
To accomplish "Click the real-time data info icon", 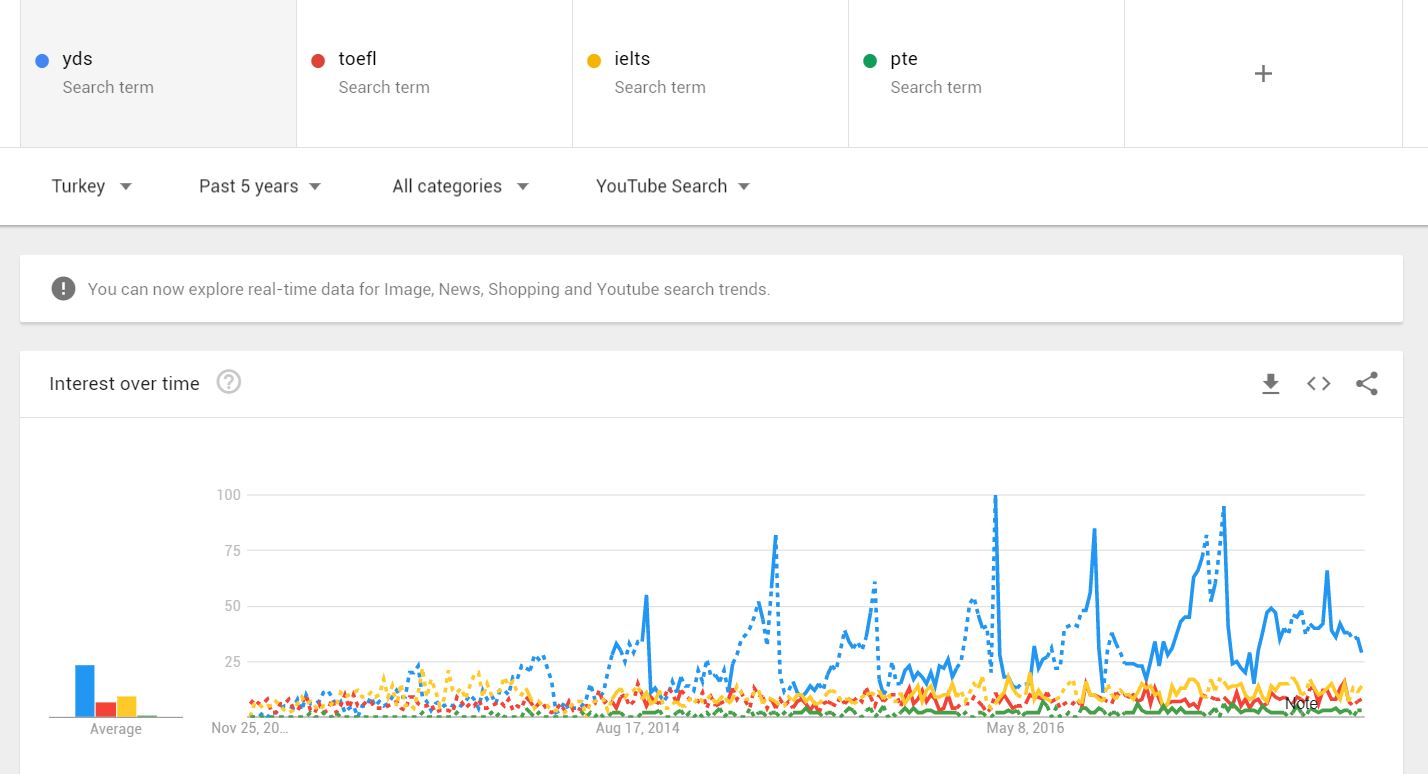I will click(63, 289).
